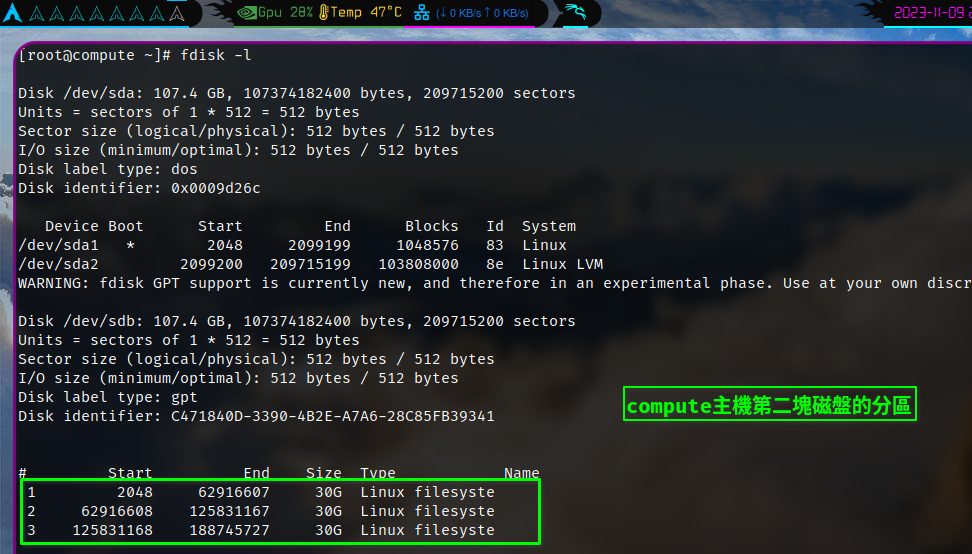Image resolution: width=972 pixels, height=554 pixels.
Task: Open the network monitor icon
Action: [421, 13]
